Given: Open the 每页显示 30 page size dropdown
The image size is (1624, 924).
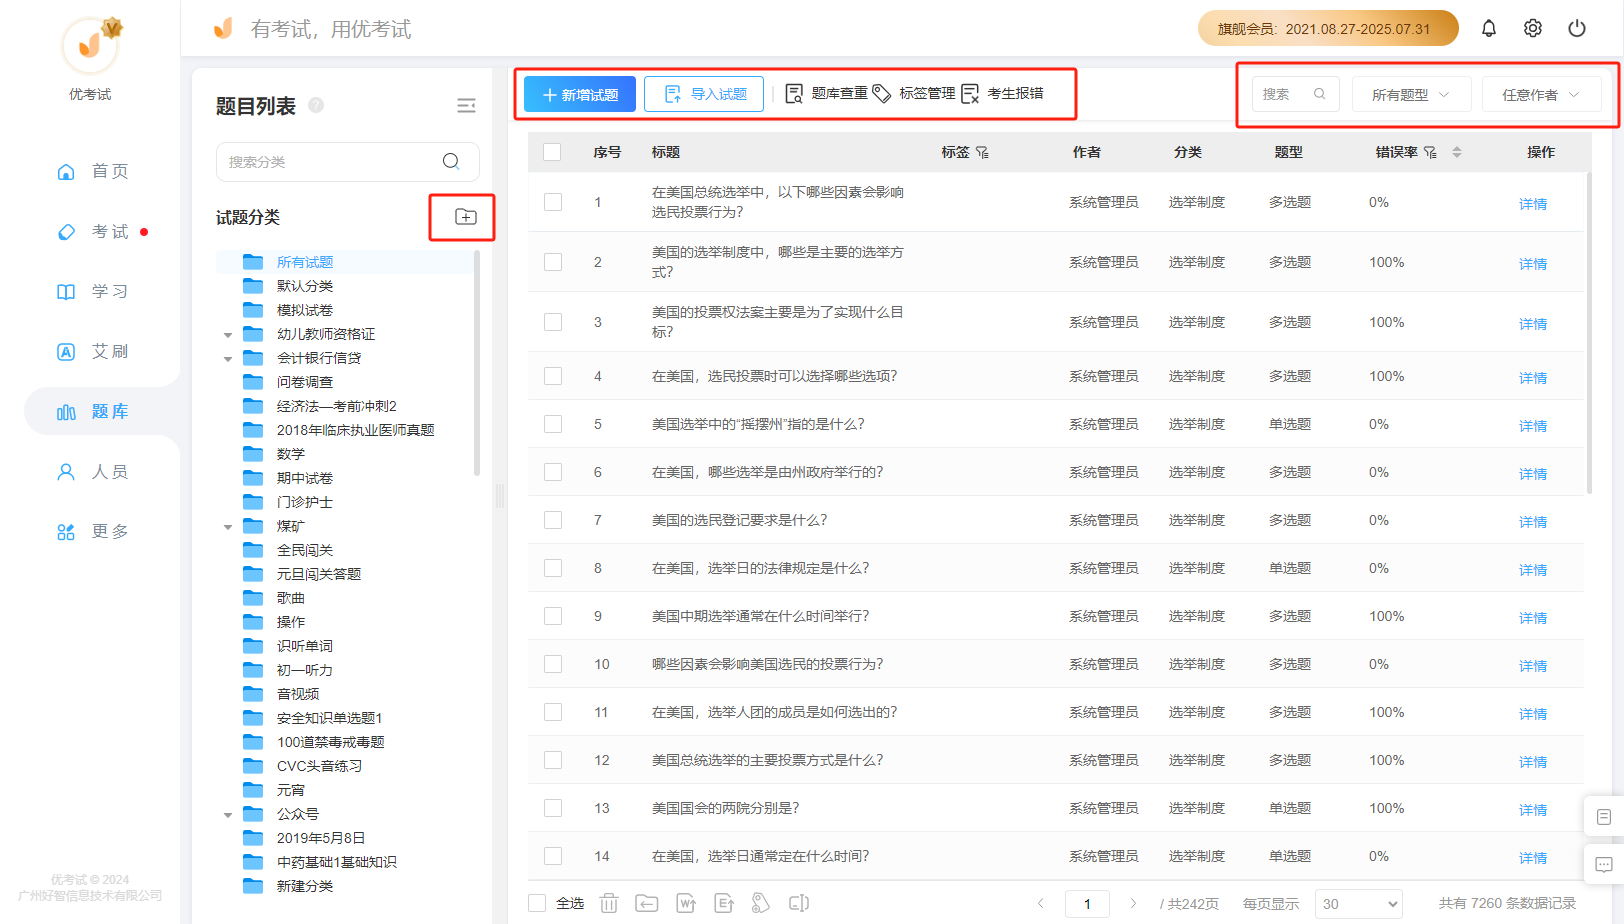Looking at the screenshot, I should tap(1359, 904).
